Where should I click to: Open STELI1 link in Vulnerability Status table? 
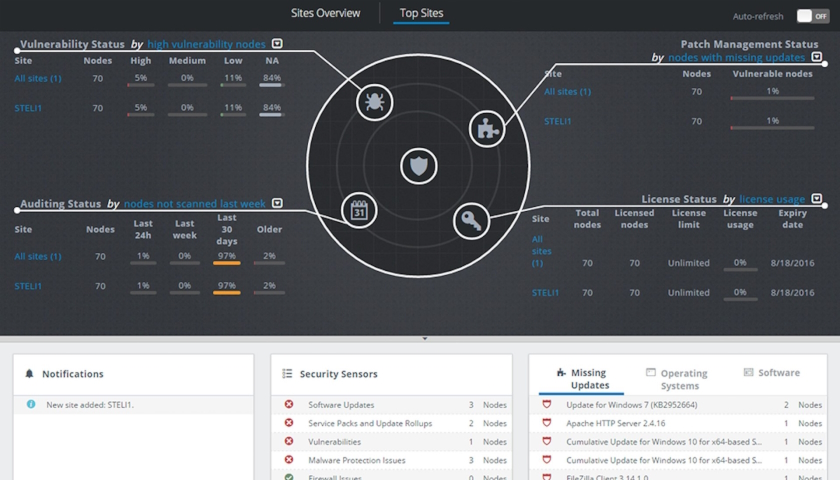point(28,108)
